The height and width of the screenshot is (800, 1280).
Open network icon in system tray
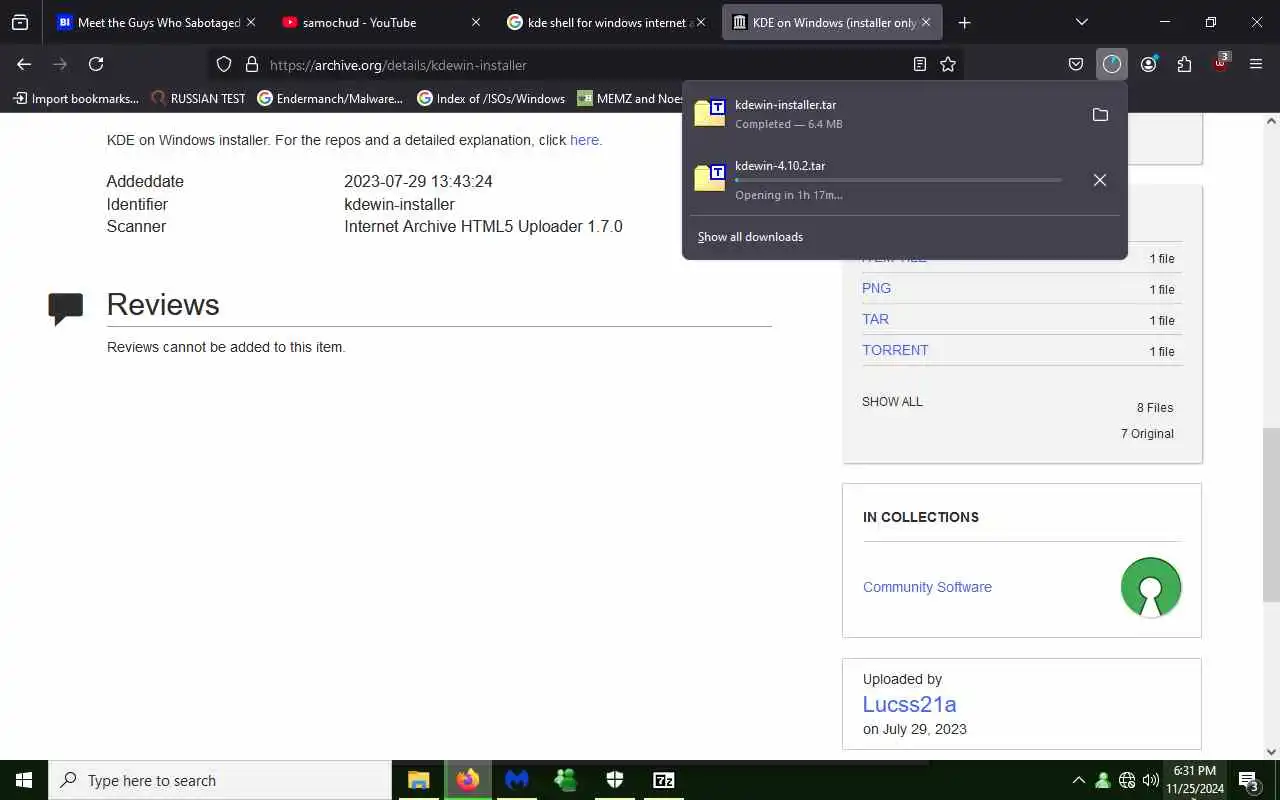pos(1127,780)
